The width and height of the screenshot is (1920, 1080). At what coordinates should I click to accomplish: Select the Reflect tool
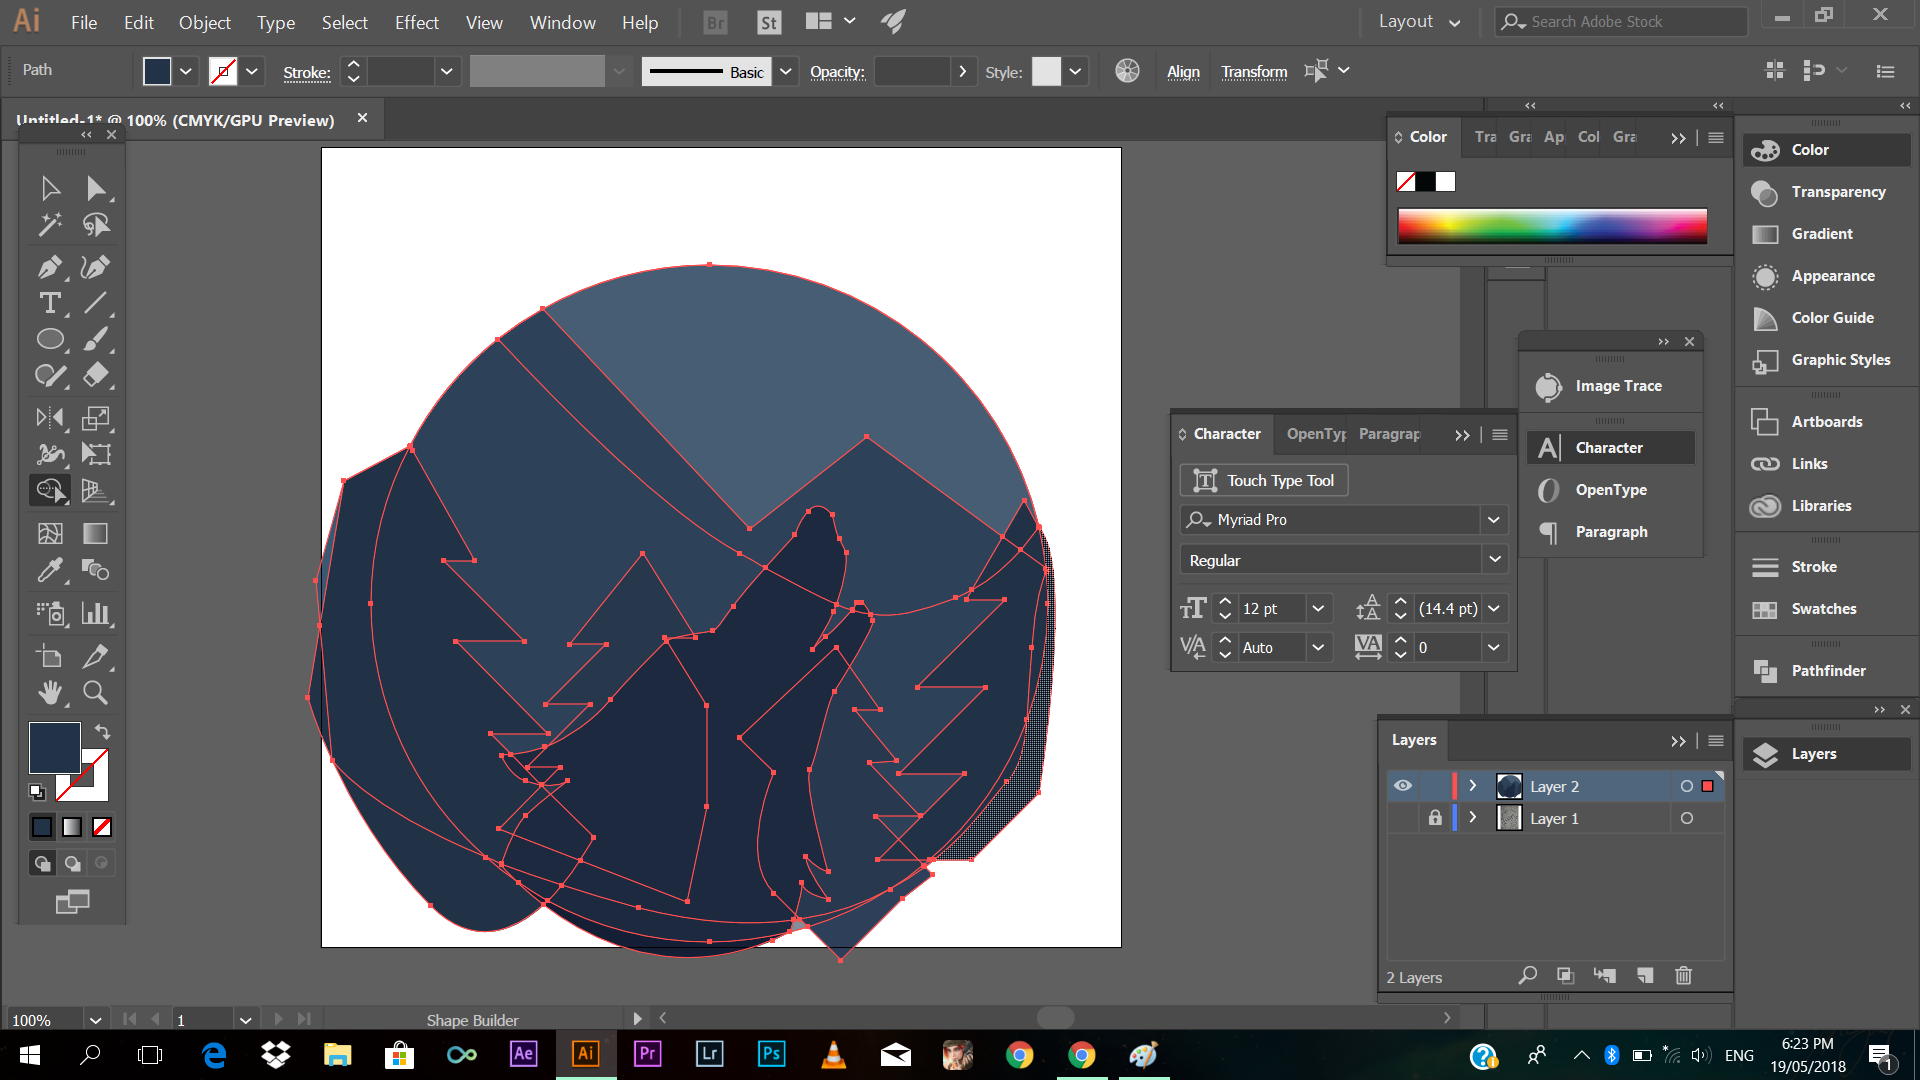click(x=50, y=418)
